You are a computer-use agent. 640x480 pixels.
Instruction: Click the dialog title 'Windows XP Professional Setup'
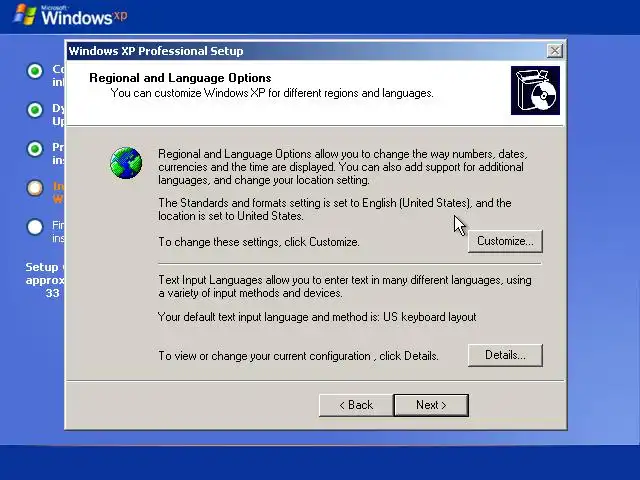pos(156,51)
